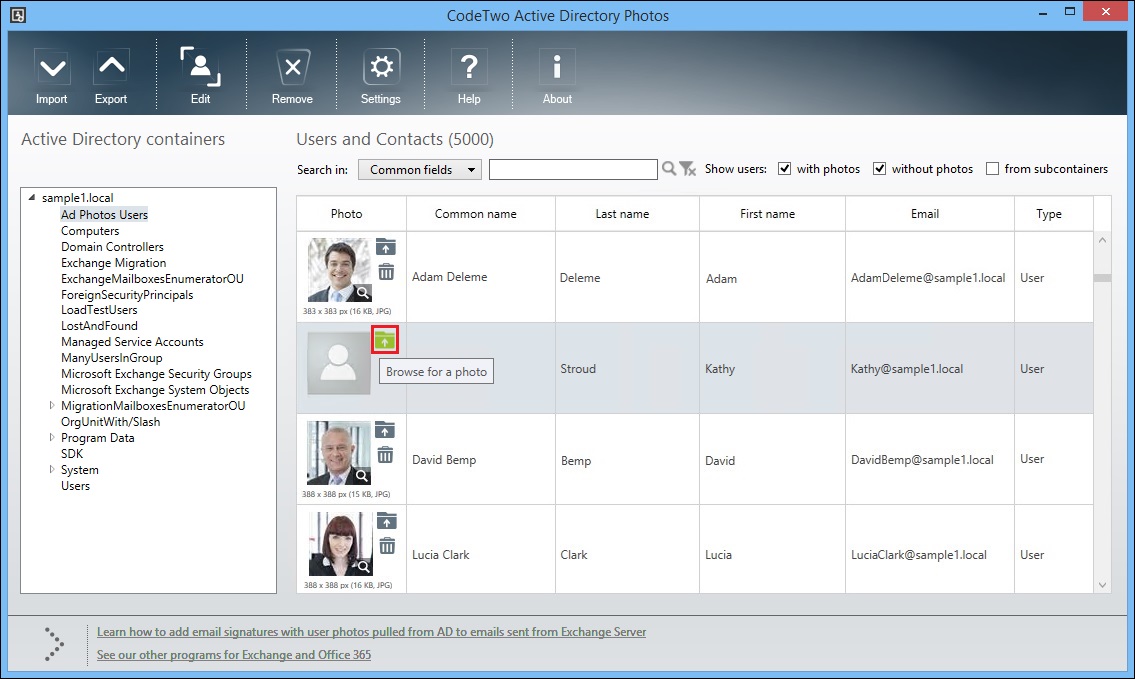
Task: Delete Lucia Clark's photo with trash icon
Action: [387, 546]
